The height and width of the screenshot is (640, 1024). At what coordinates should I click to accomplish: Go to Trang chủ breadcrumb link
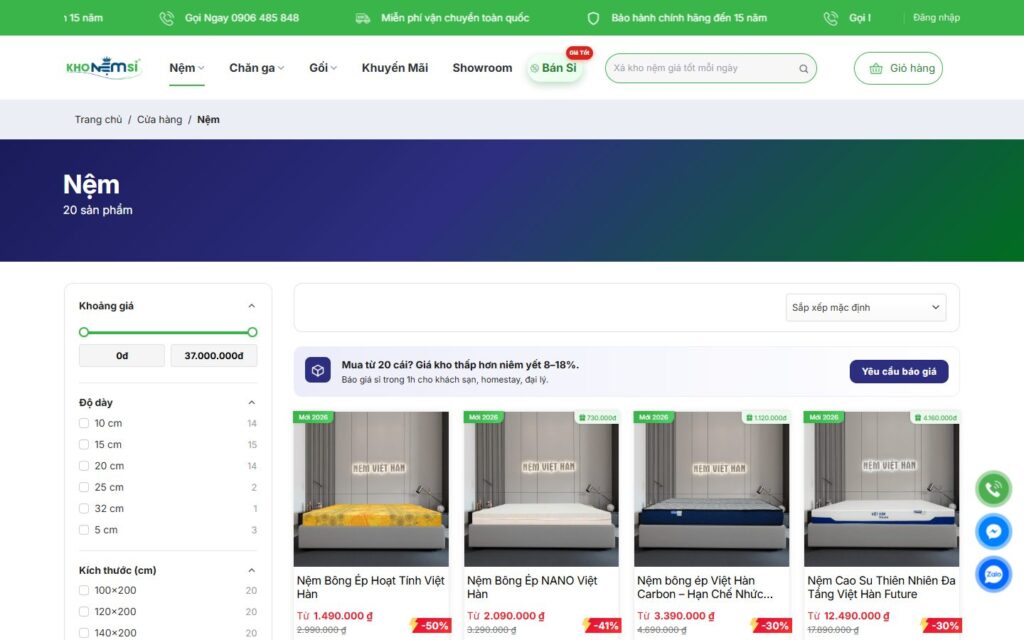pos(98,120)
